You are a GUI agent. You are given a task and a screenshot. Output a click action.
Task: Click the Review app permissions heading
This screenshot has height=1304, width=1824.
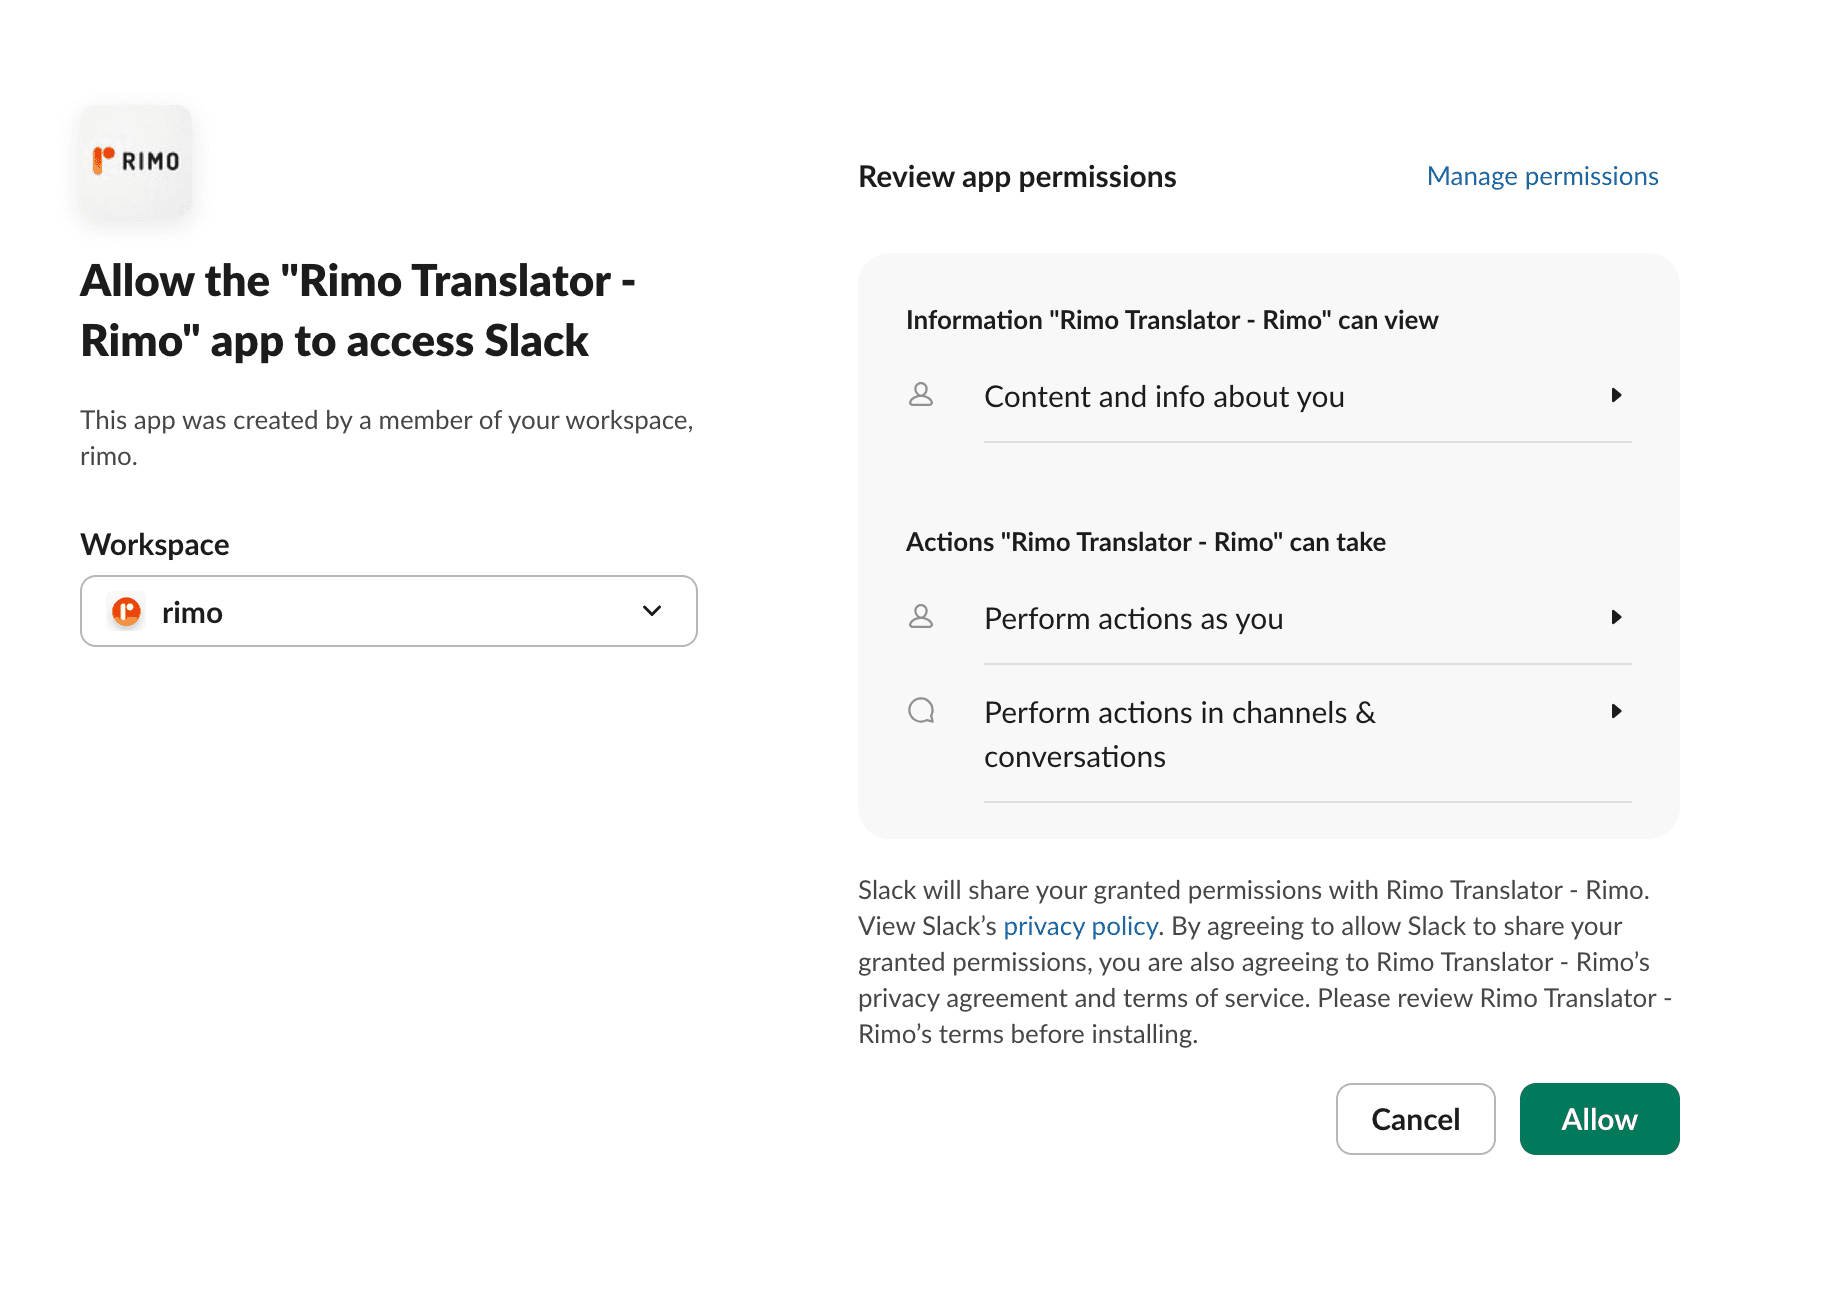click(x=1016, y=176)
